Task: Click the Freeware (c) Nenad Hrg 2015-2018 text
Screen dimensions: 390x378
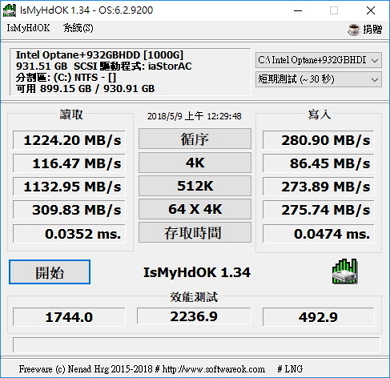Action: point(85,369)
